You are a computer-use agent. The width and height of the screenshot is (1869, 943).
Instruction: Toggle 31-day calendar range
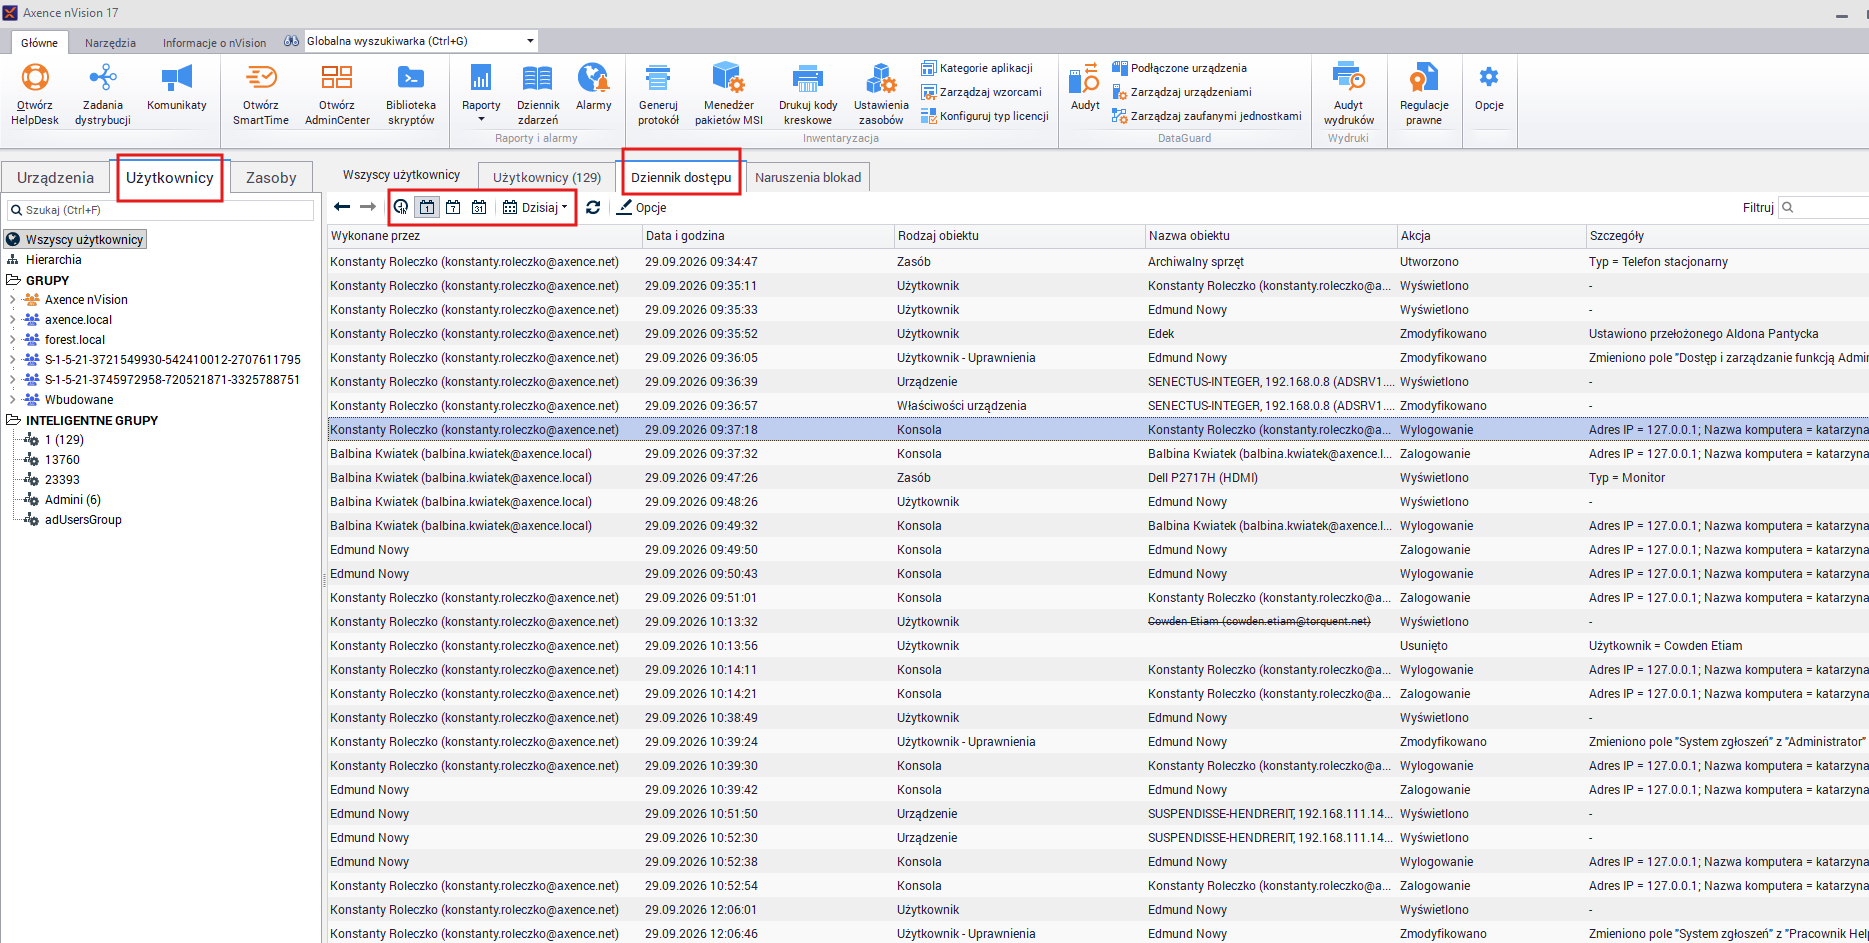coord(479,207)
